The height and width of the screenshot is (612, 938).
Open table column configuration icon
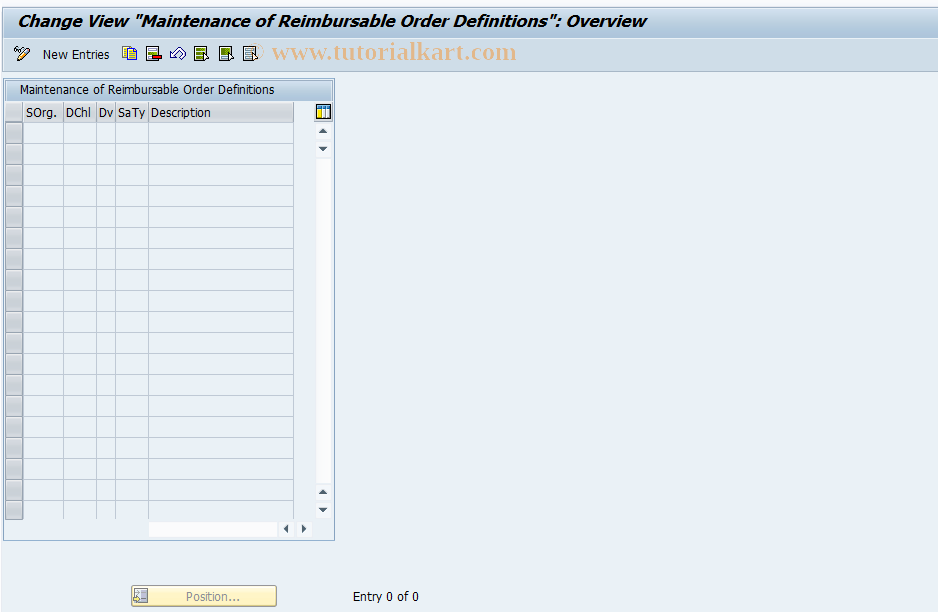[x=323, y=112]
